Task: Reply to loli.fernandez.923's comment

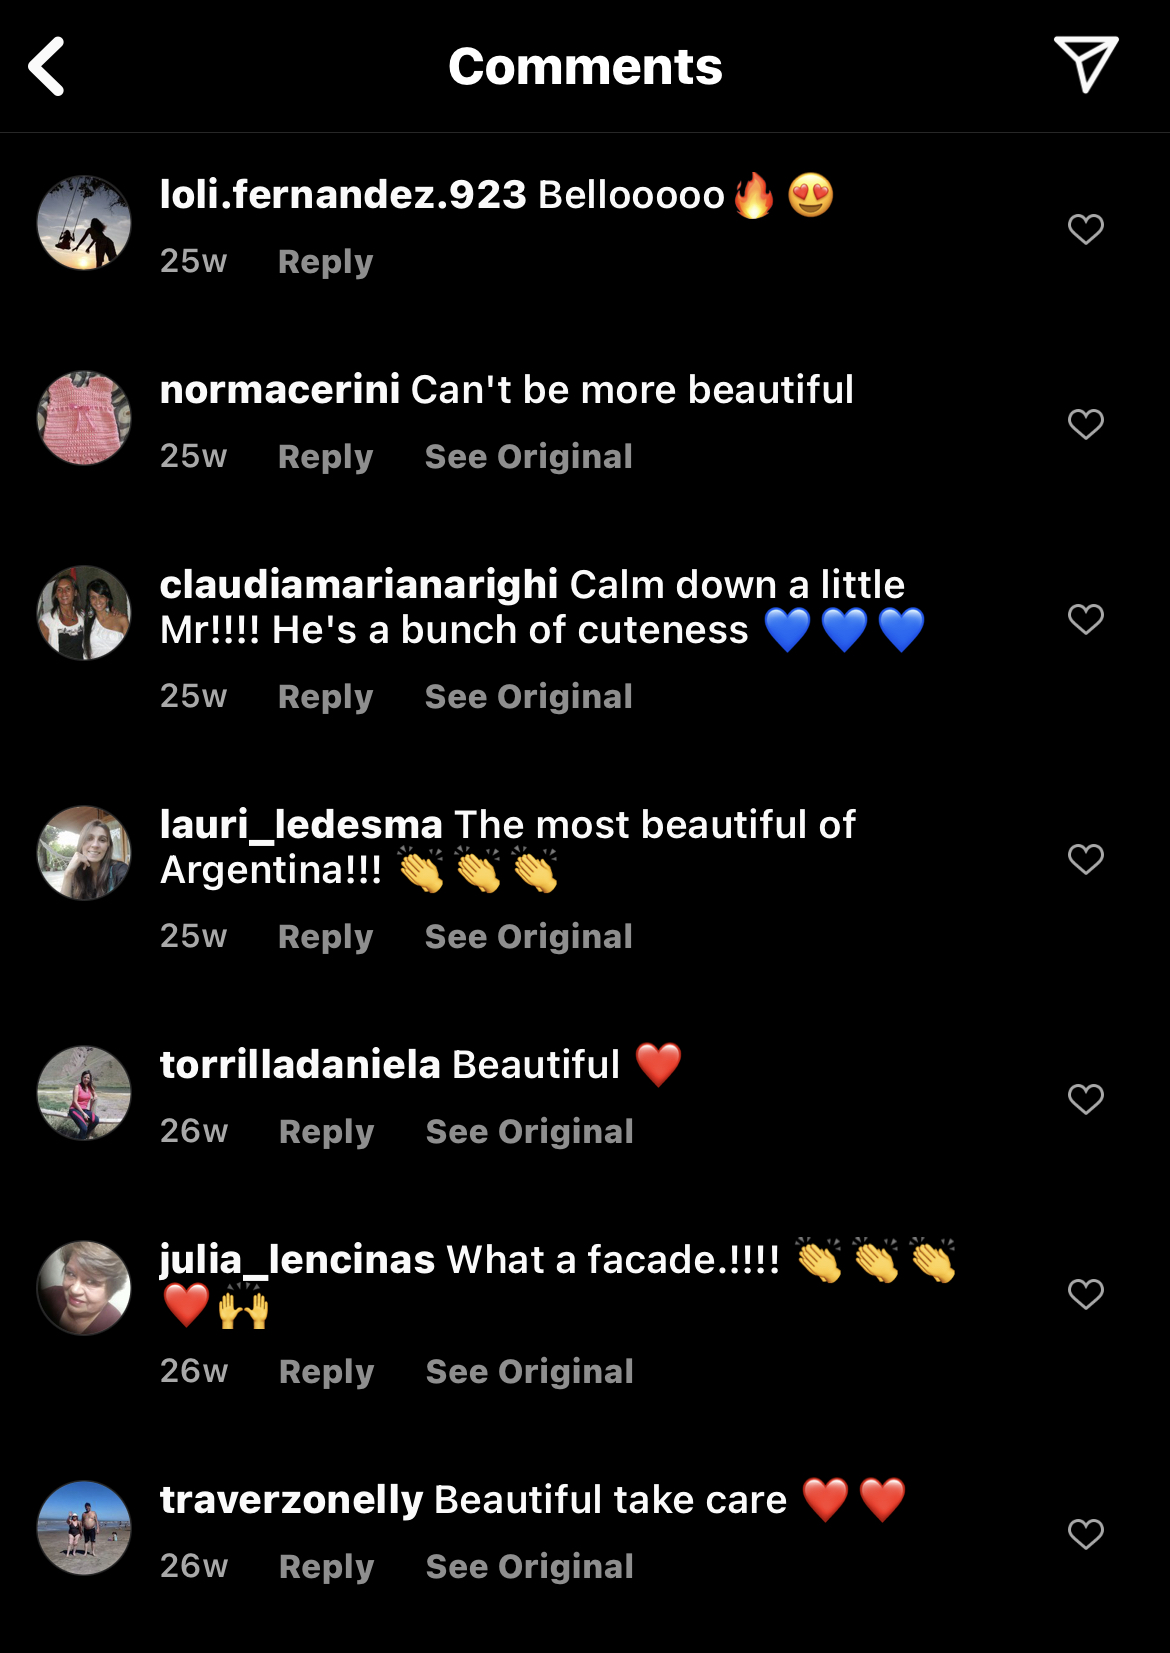Action: pos(325,262)
